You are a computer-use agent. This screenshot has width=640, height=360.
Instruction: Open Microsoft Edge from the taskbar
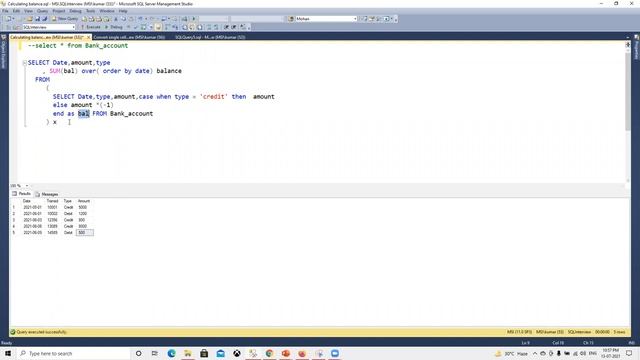171,353
